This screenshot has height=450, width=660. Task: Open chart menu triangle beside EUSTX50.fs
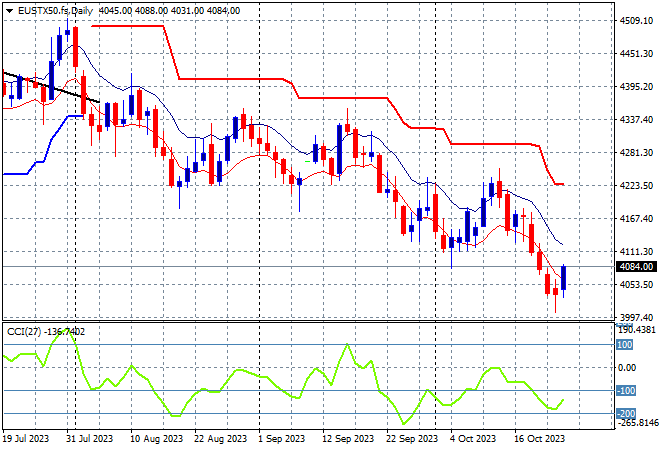coord(9,11)
